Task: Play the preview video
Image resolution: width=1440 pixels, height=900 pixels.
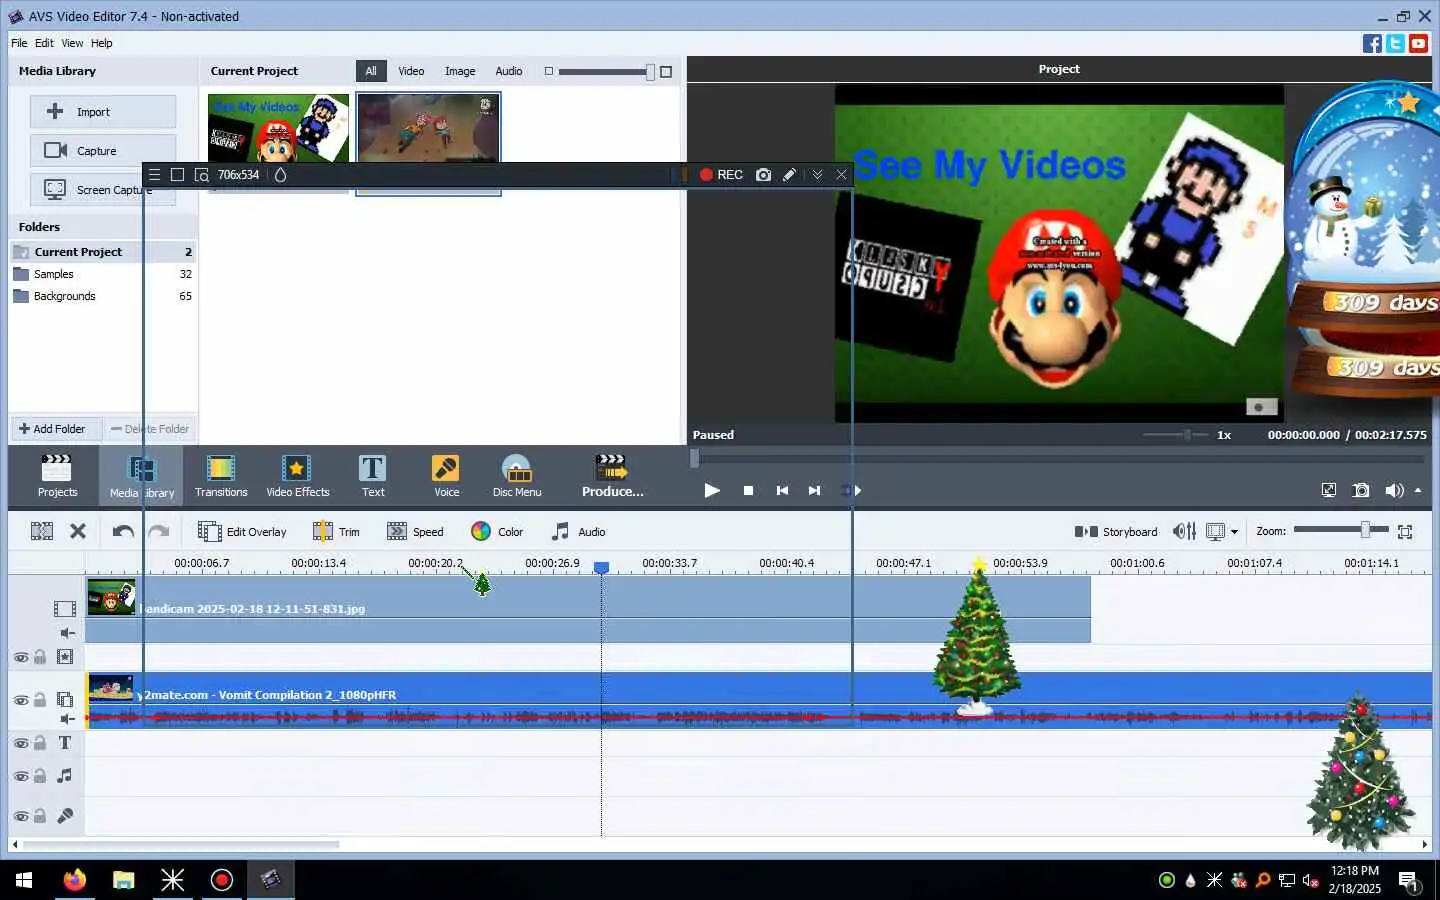Action: 712,490
